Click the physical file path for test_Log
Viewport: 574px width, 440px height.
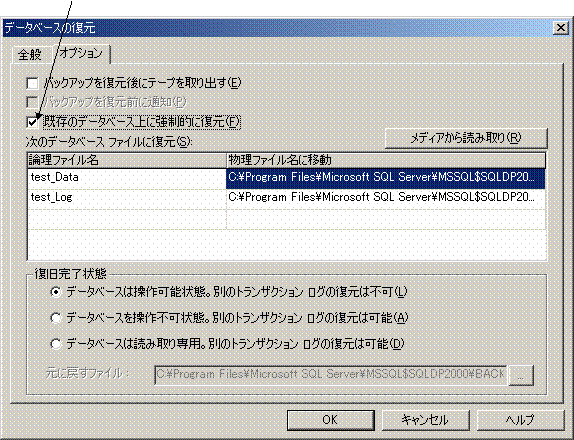385,198
